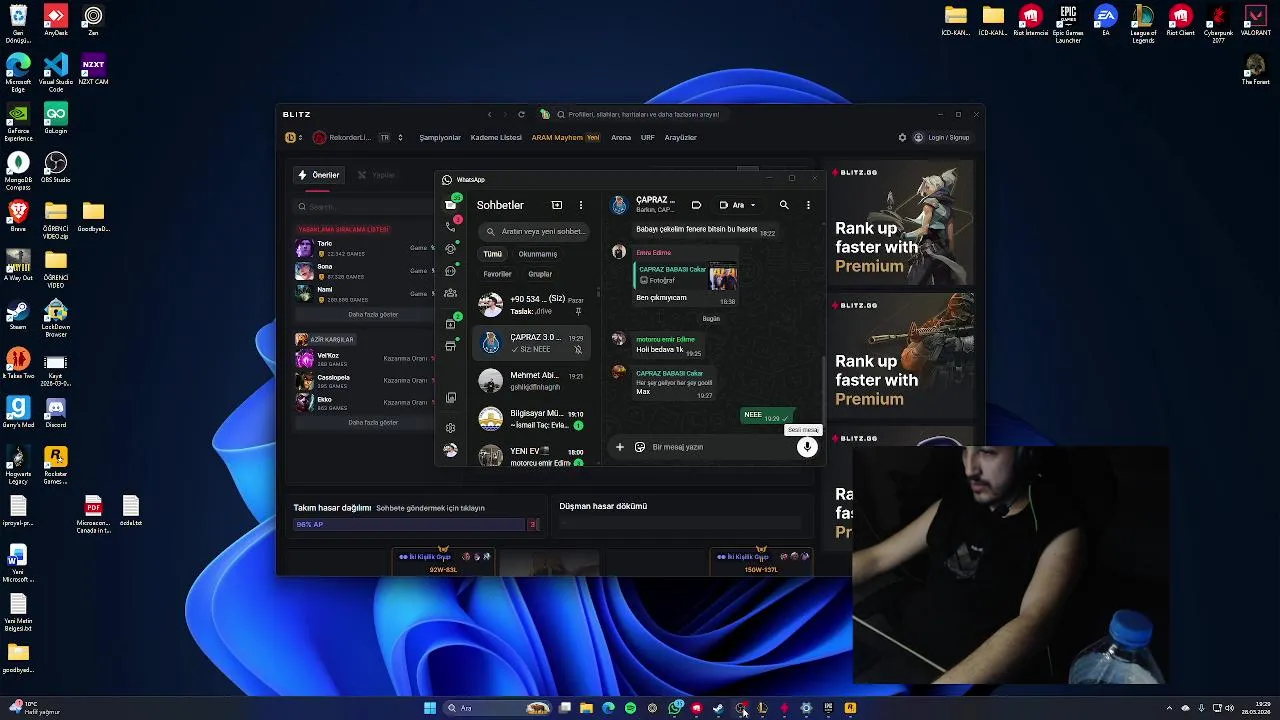The height and width of the screenshot is (720, 1280).
Task: Open WhatsApp settings gear icon
Action: (x=451, y=428)
